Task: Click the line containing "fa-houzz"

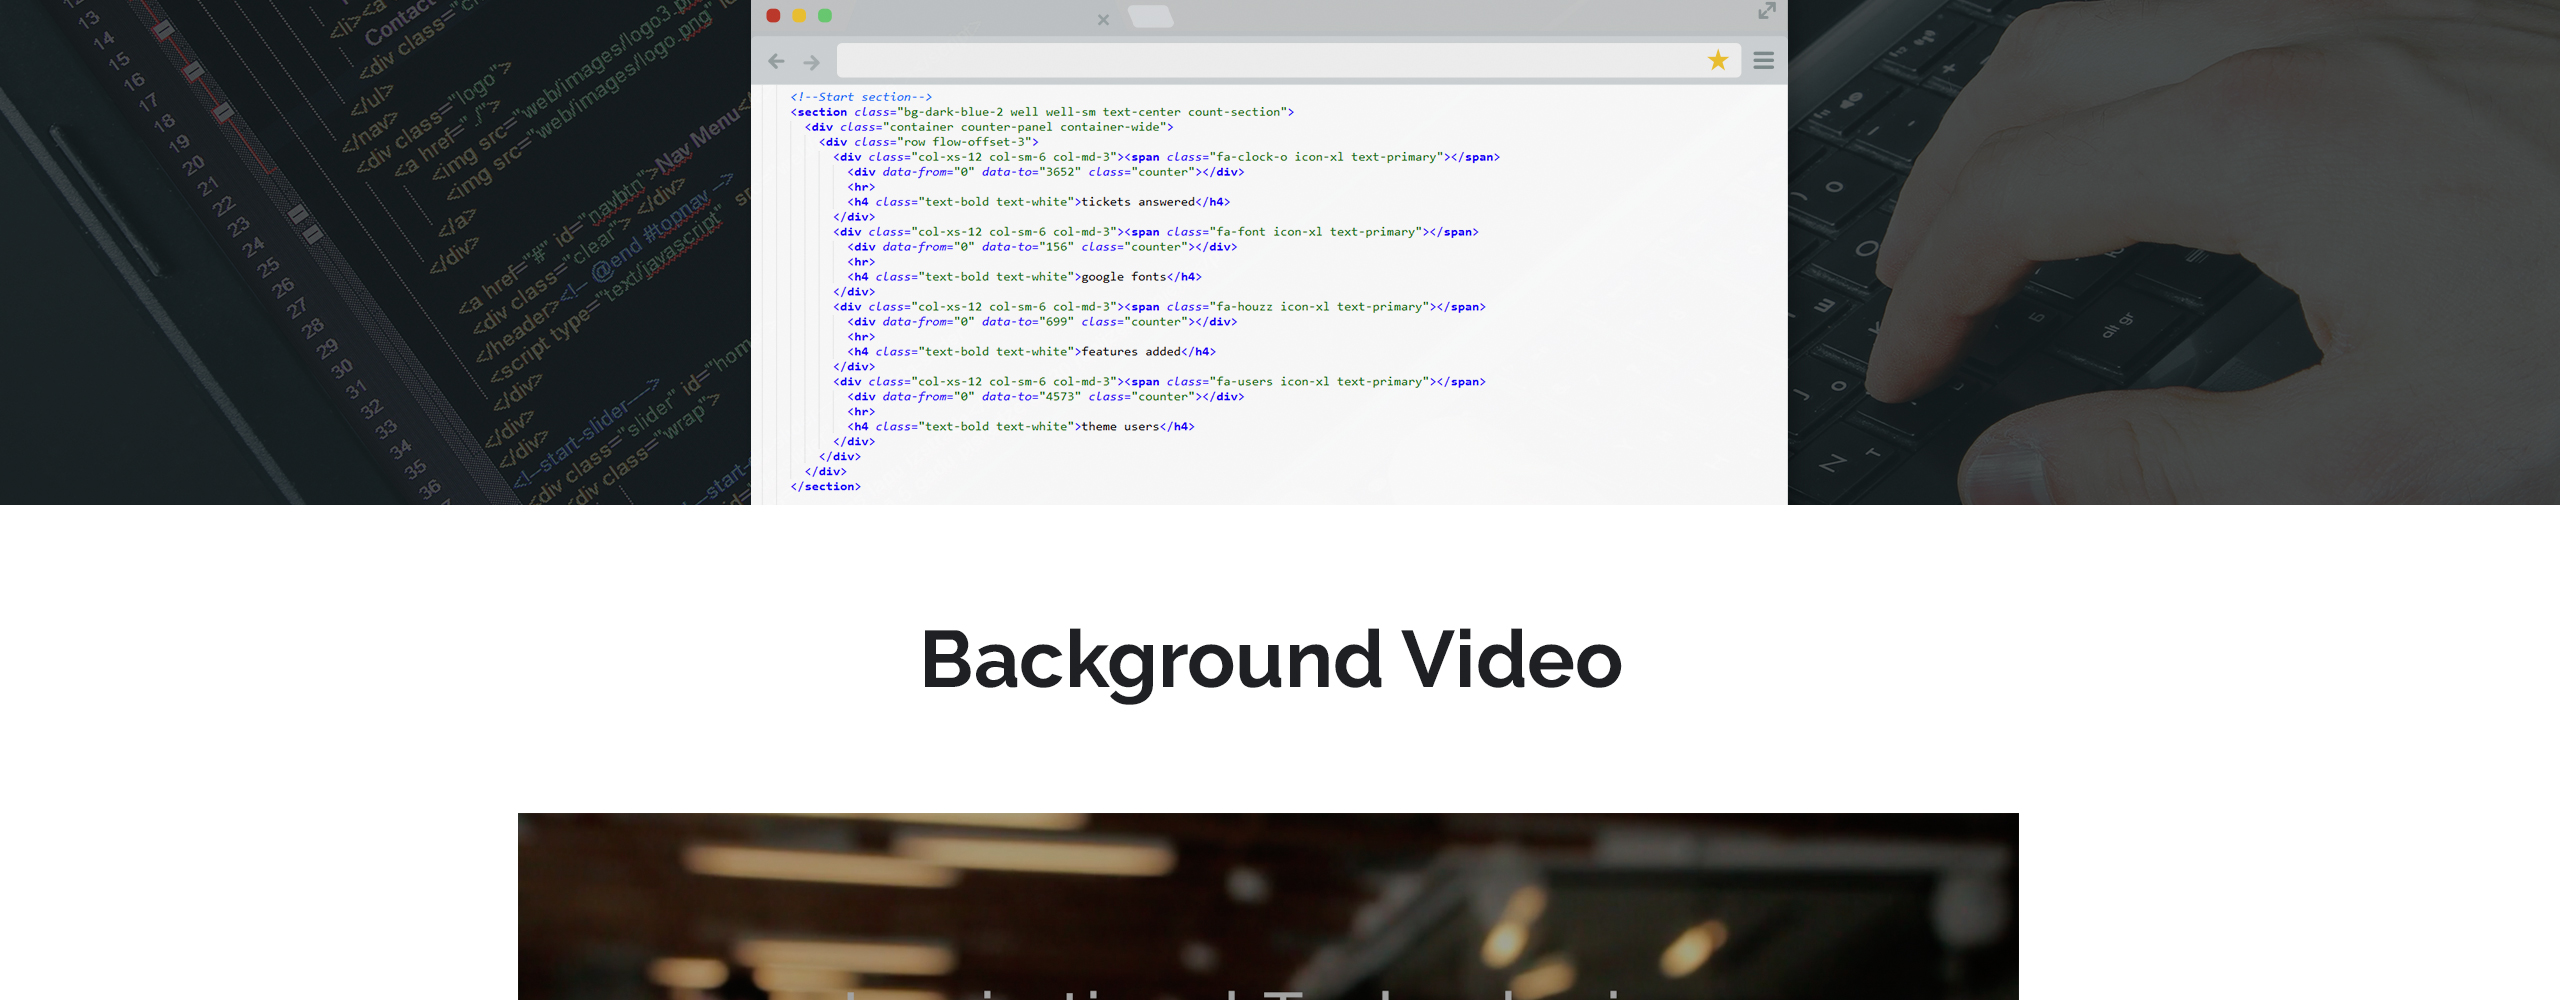Action: tap(1160, 307)
